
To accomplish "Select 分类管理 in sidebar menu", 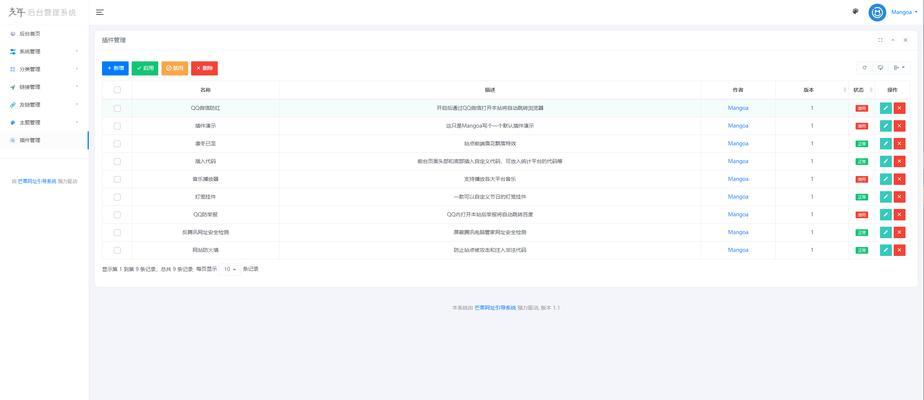I will [44, 69].
